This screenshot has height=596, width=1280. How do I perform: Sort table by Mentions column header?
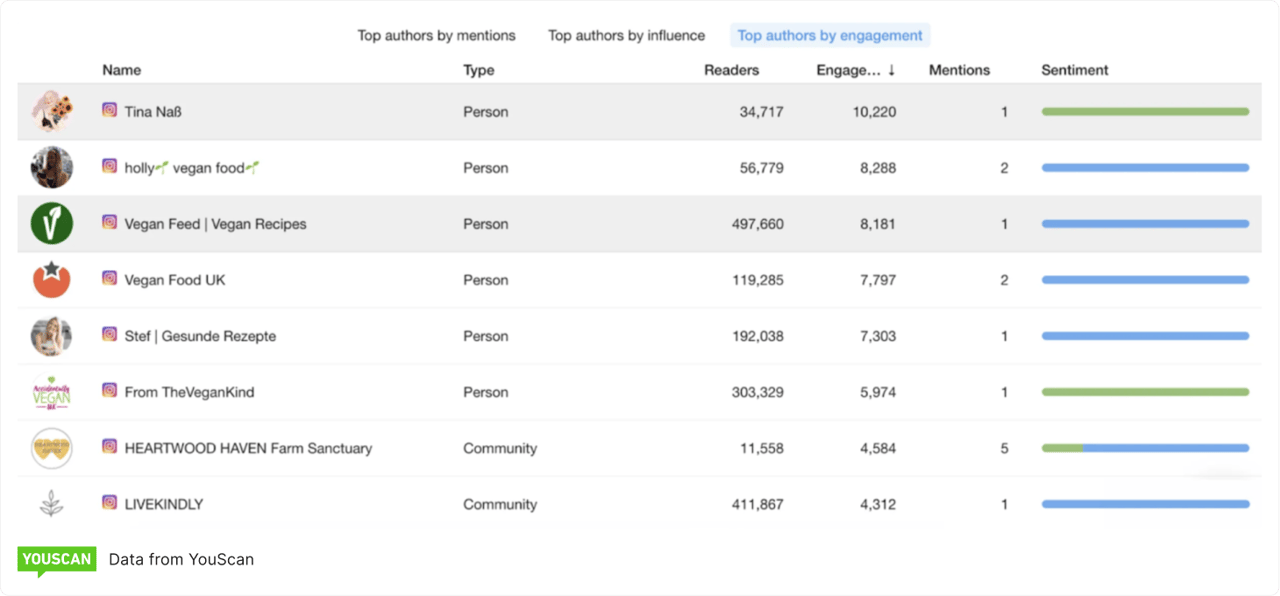pos(959,70)
